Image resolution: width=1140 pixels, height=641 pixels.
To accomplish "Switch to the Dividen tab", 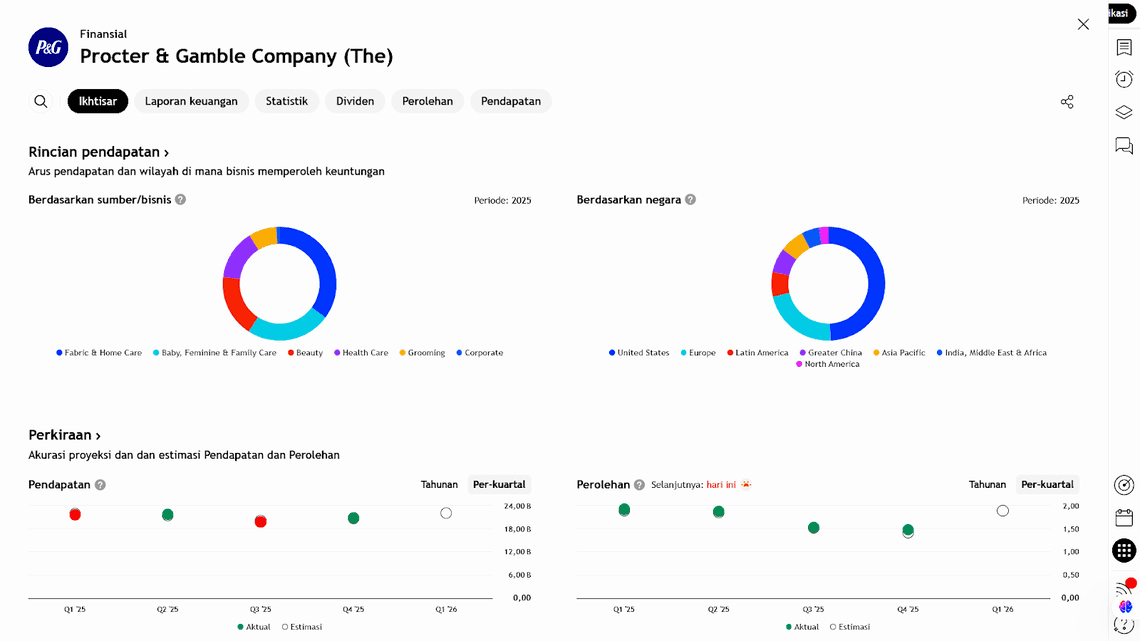I will 355,101.
